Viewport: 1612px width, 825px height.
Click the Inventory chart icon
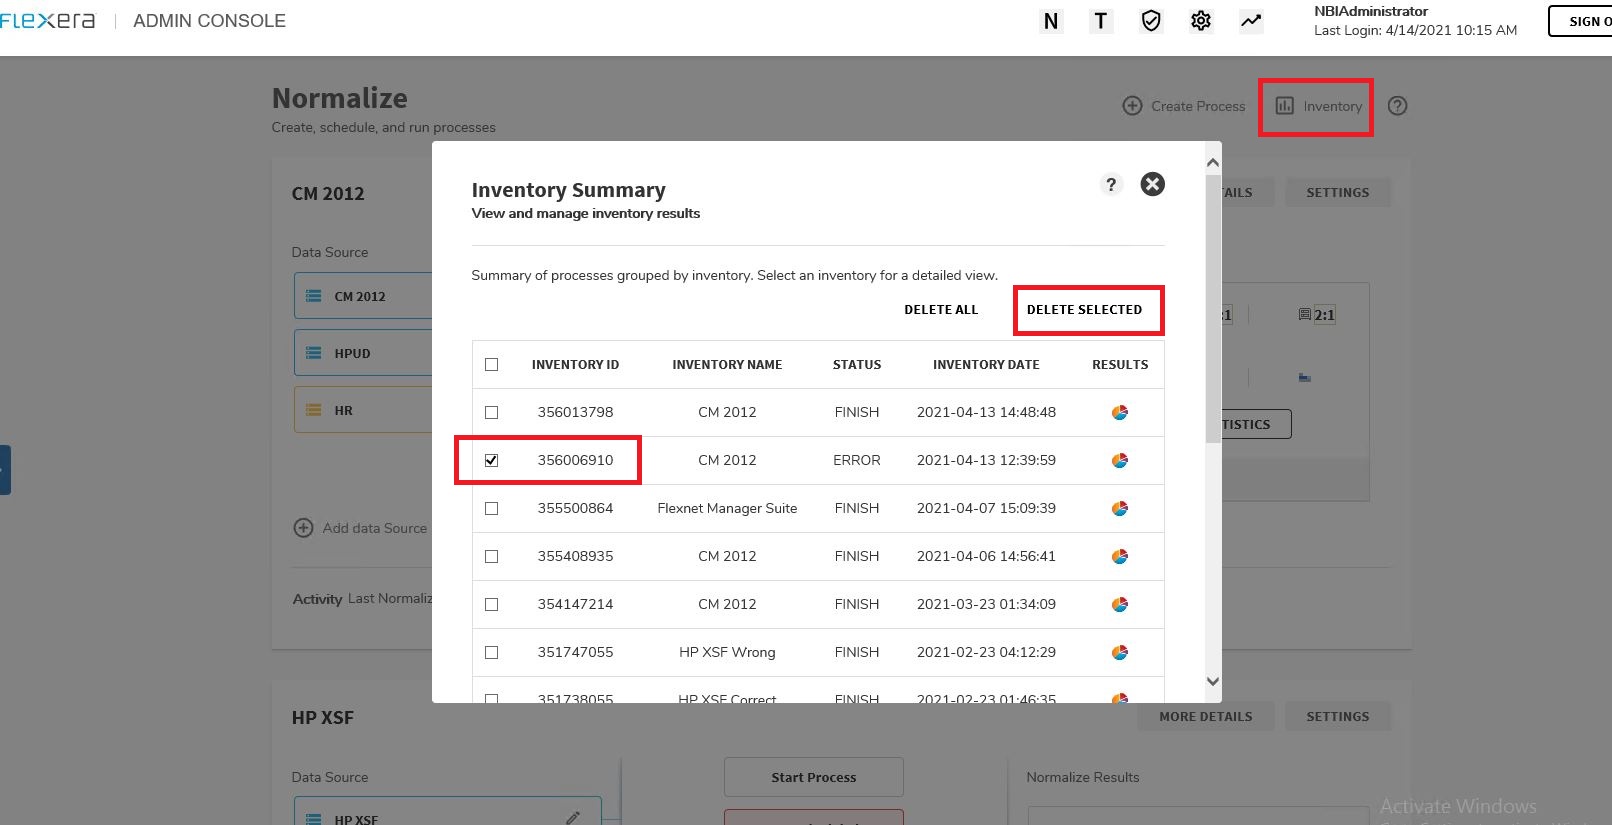[1284, 106]
